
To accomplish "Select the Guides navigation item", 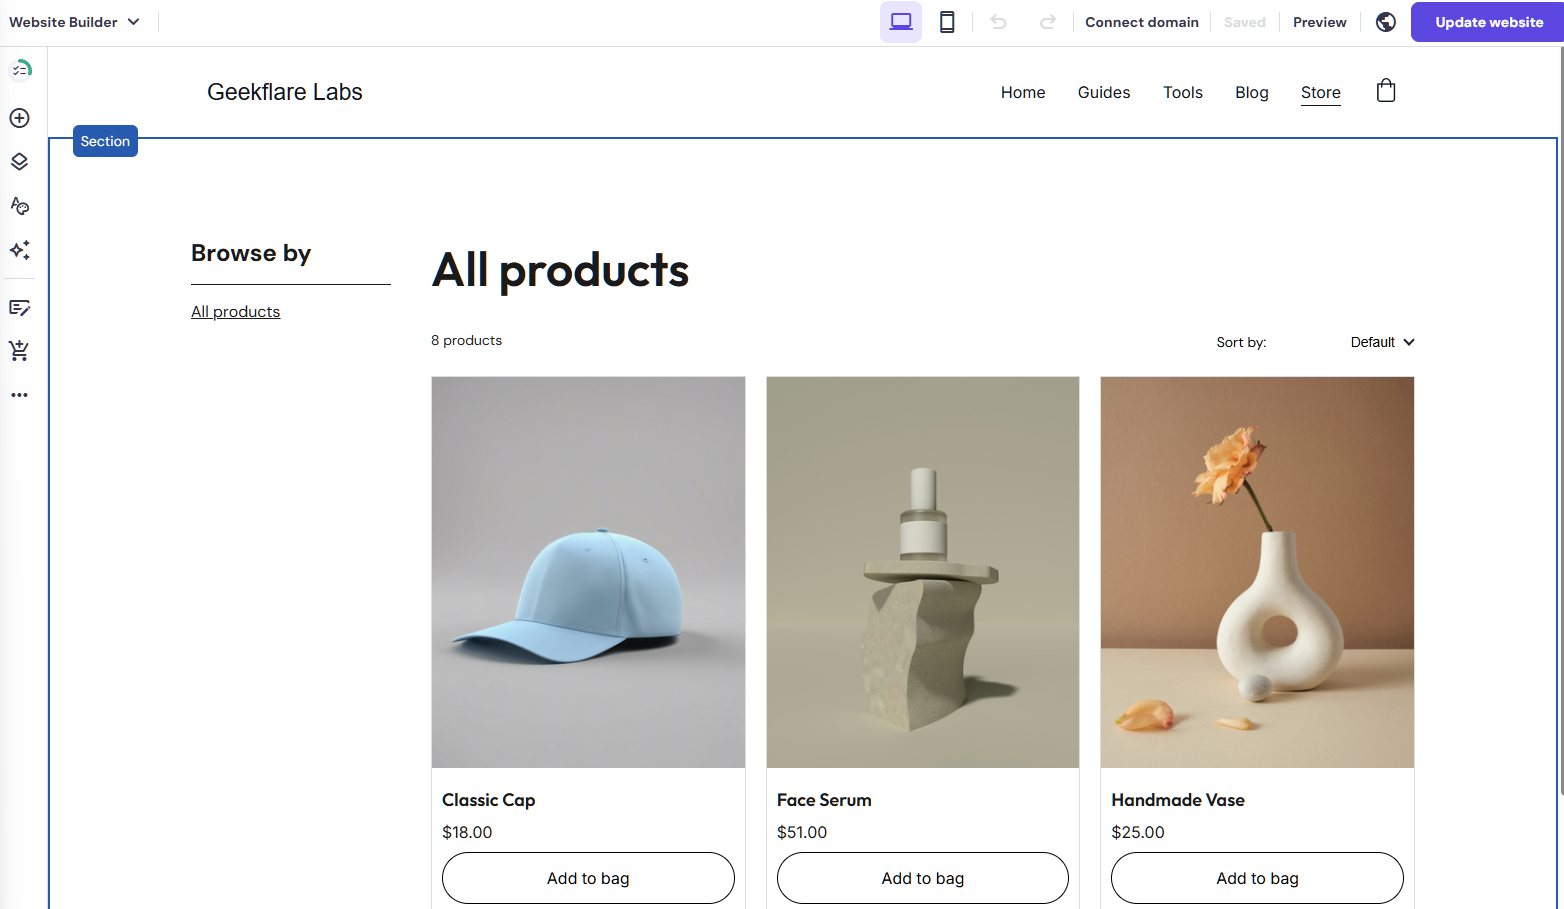I will (x=1104, y=92).
